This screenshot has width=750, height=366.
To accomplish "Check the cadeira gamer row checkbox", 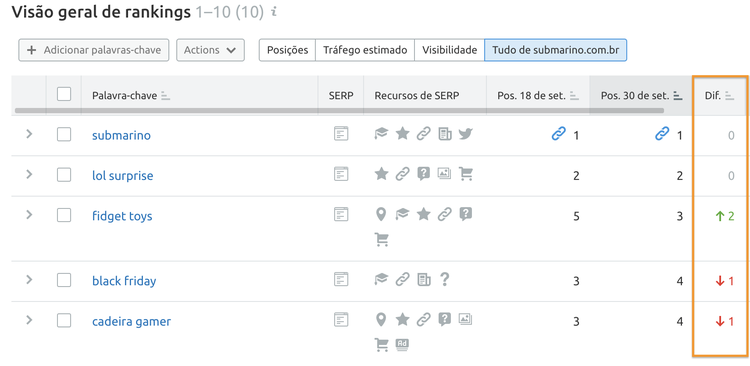I will [64, 320].
